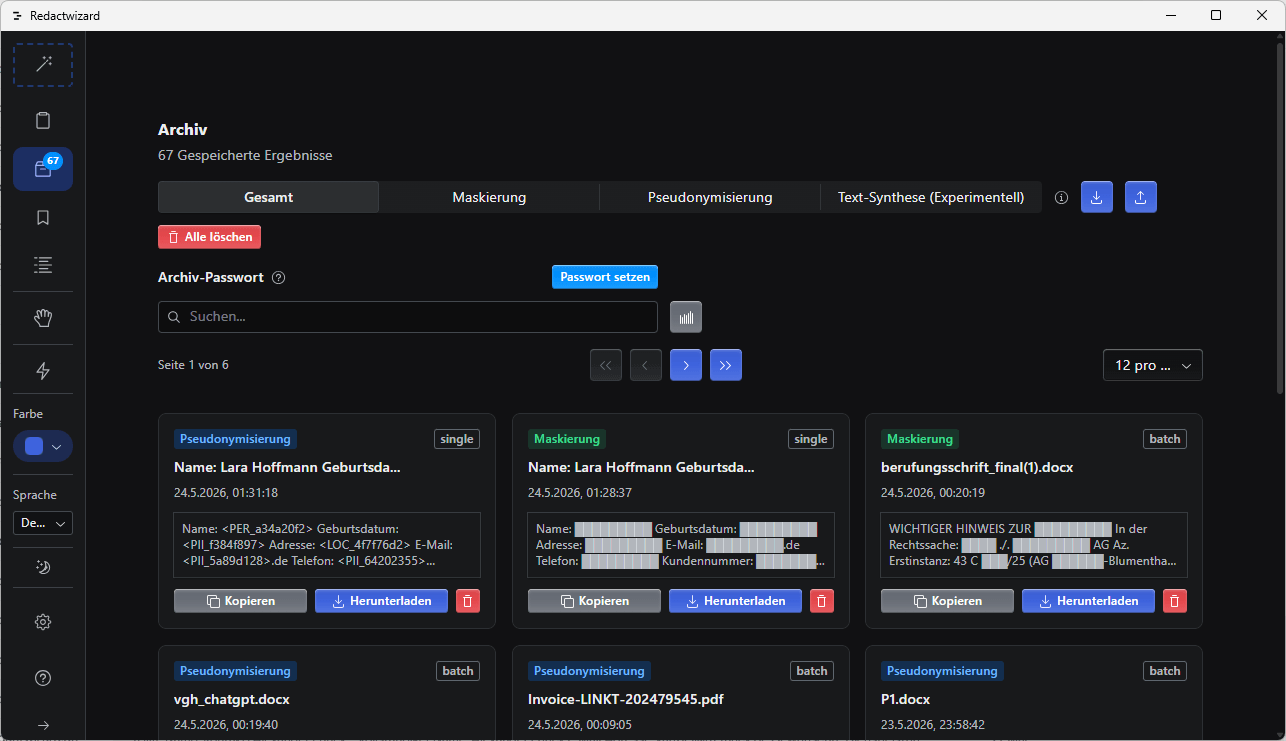Click the preview text WICHTIGER HINWEIS ZUR
Screen dimensions: 1286x741
click(1034, 545)
